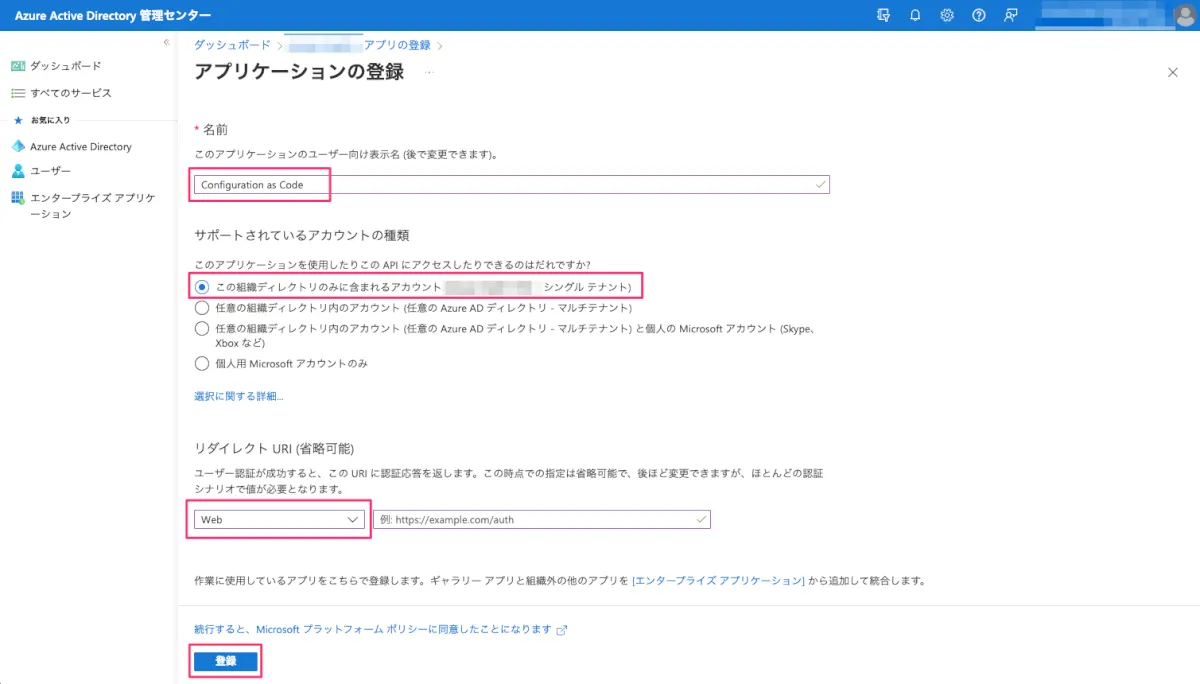Open the Cloud Shell icon in header

coord(883,15)
